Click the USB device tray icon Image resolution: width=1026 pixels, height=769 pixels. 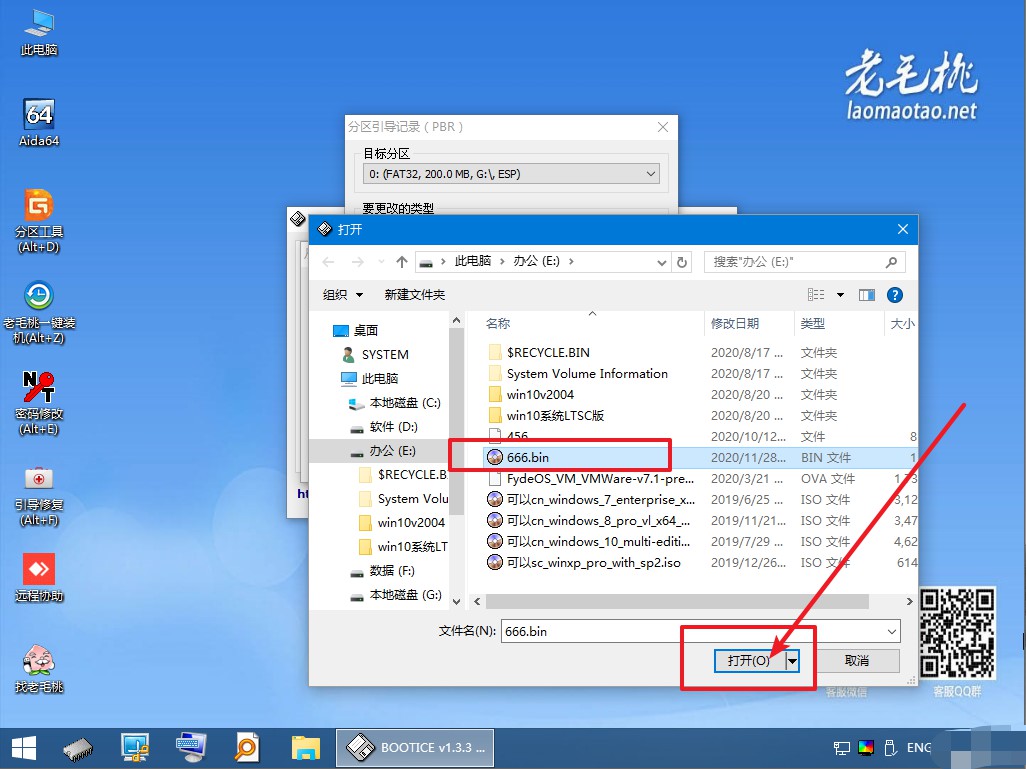click(890, 748)
